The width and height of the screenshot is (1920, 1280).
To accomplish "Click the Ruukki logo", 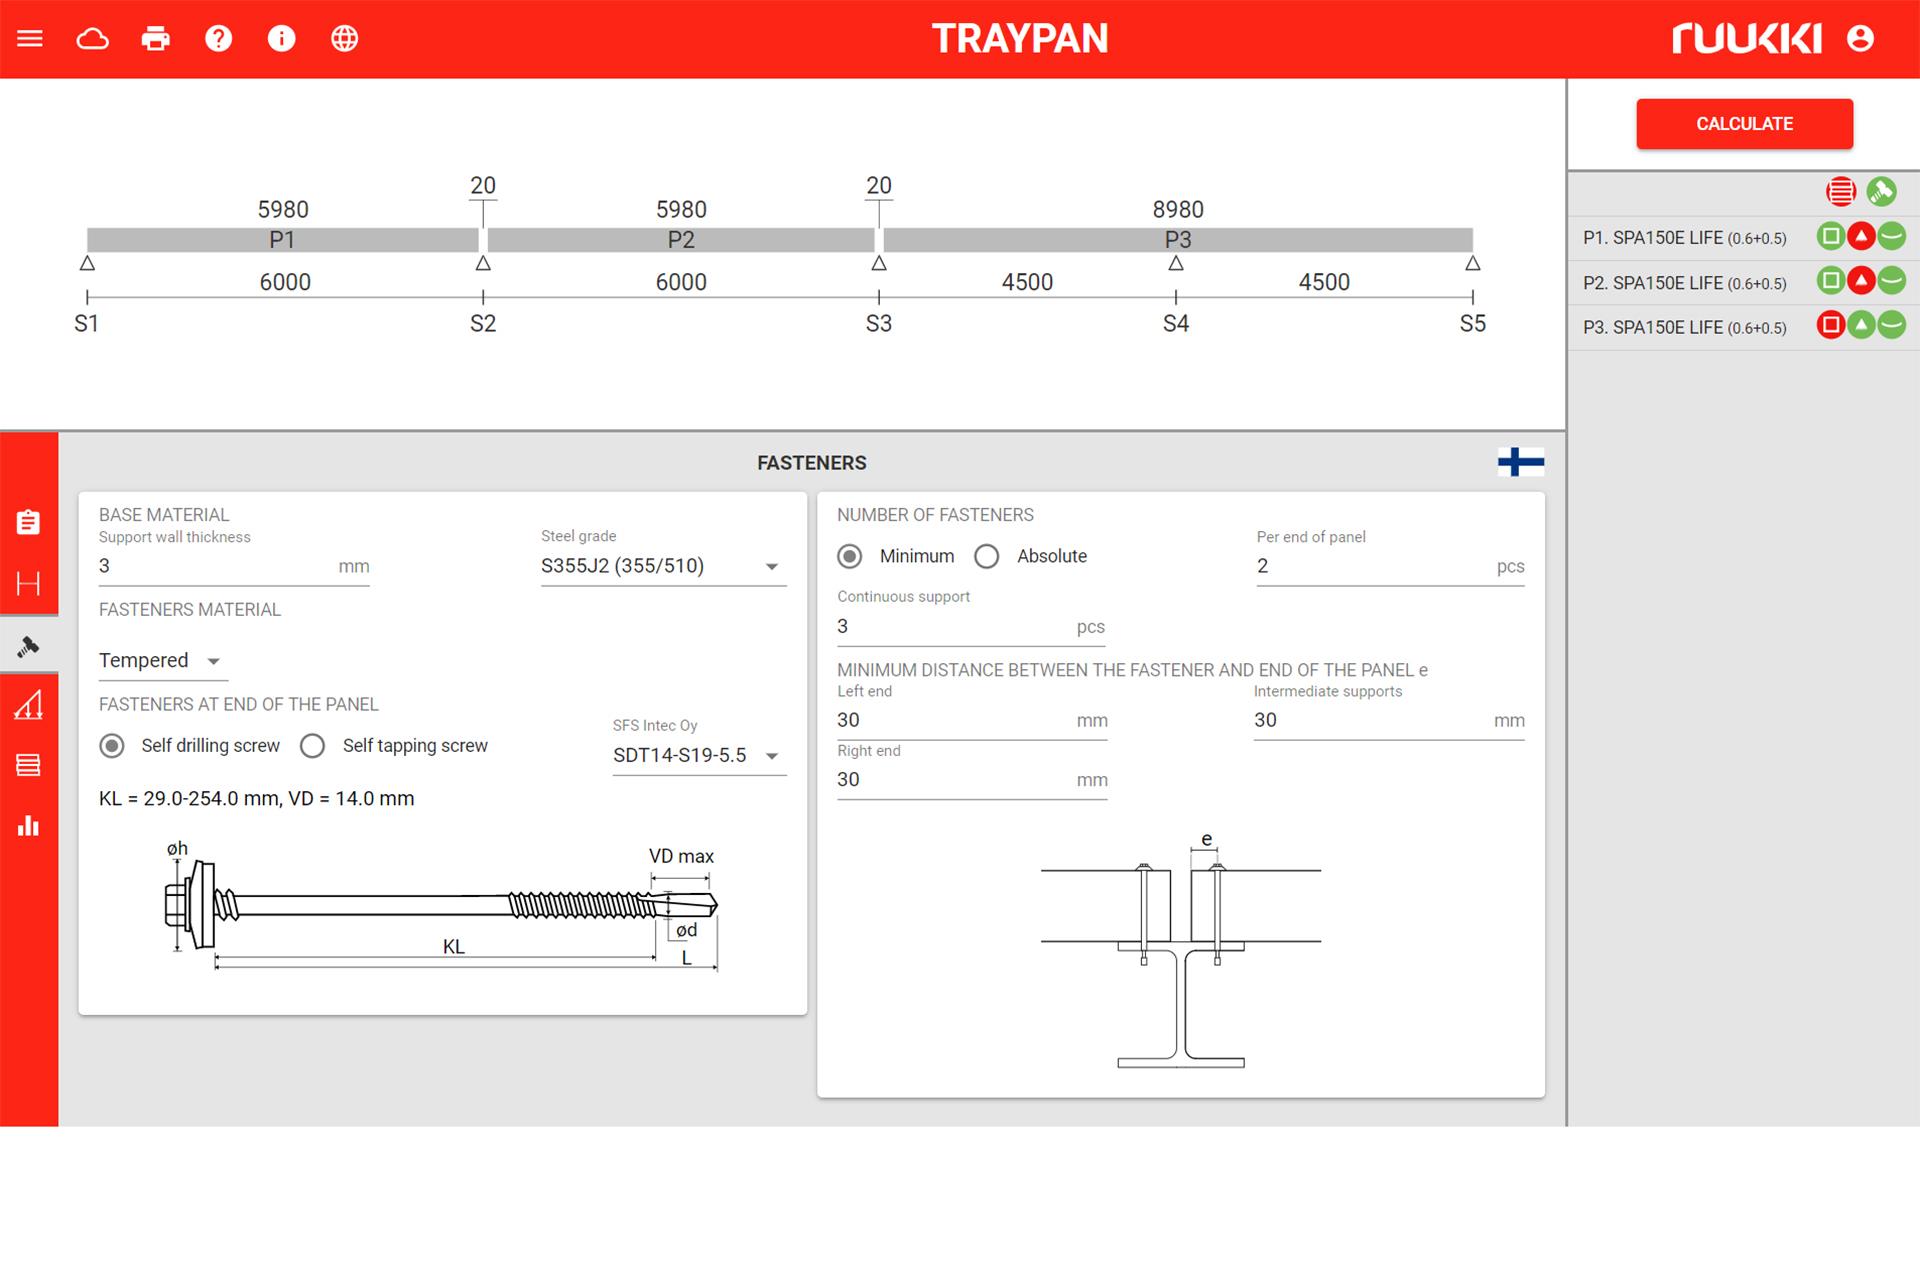I will click(1746, 39).
